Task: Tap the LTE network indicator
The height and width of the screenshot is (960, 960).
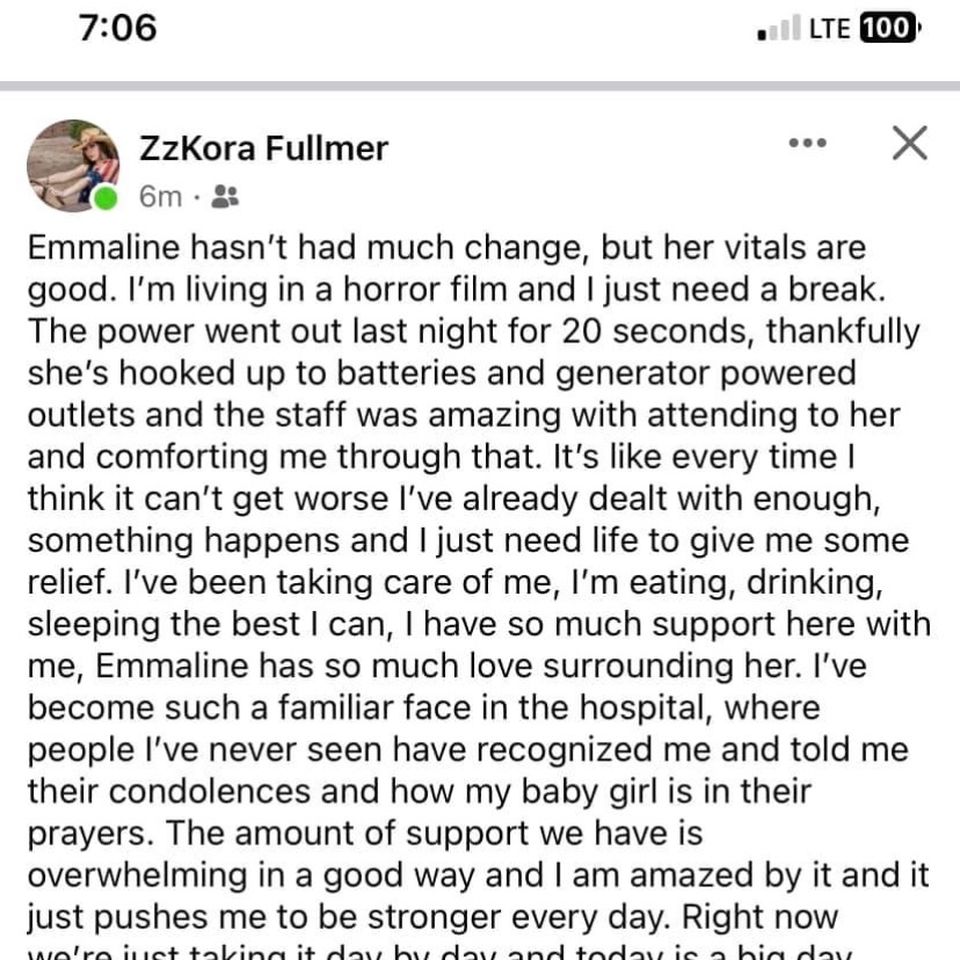Action: coord(830,29)
